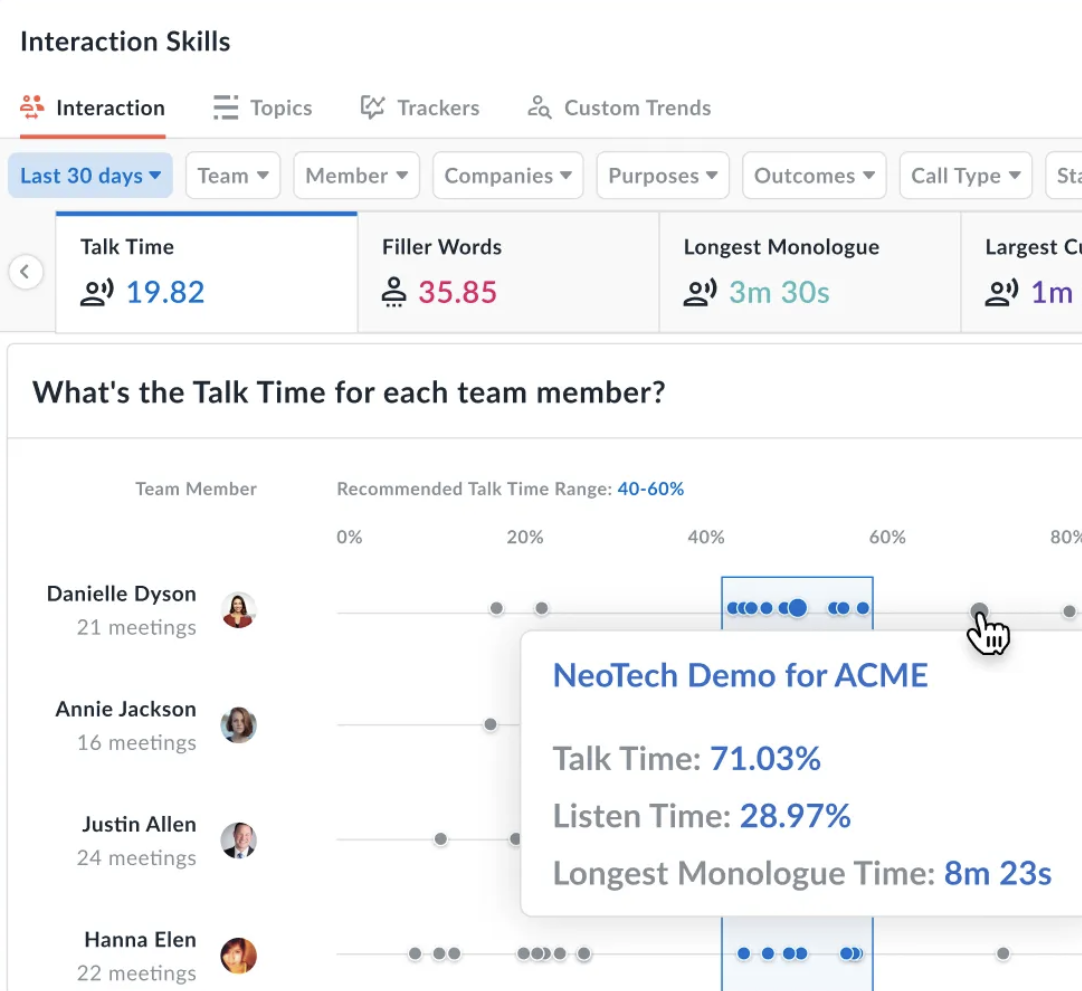Image resolution: width=1082 pixels, height=991 pixels.
Task: Click the 40-60% recommended range link
Action: click(x=651, y=489)
